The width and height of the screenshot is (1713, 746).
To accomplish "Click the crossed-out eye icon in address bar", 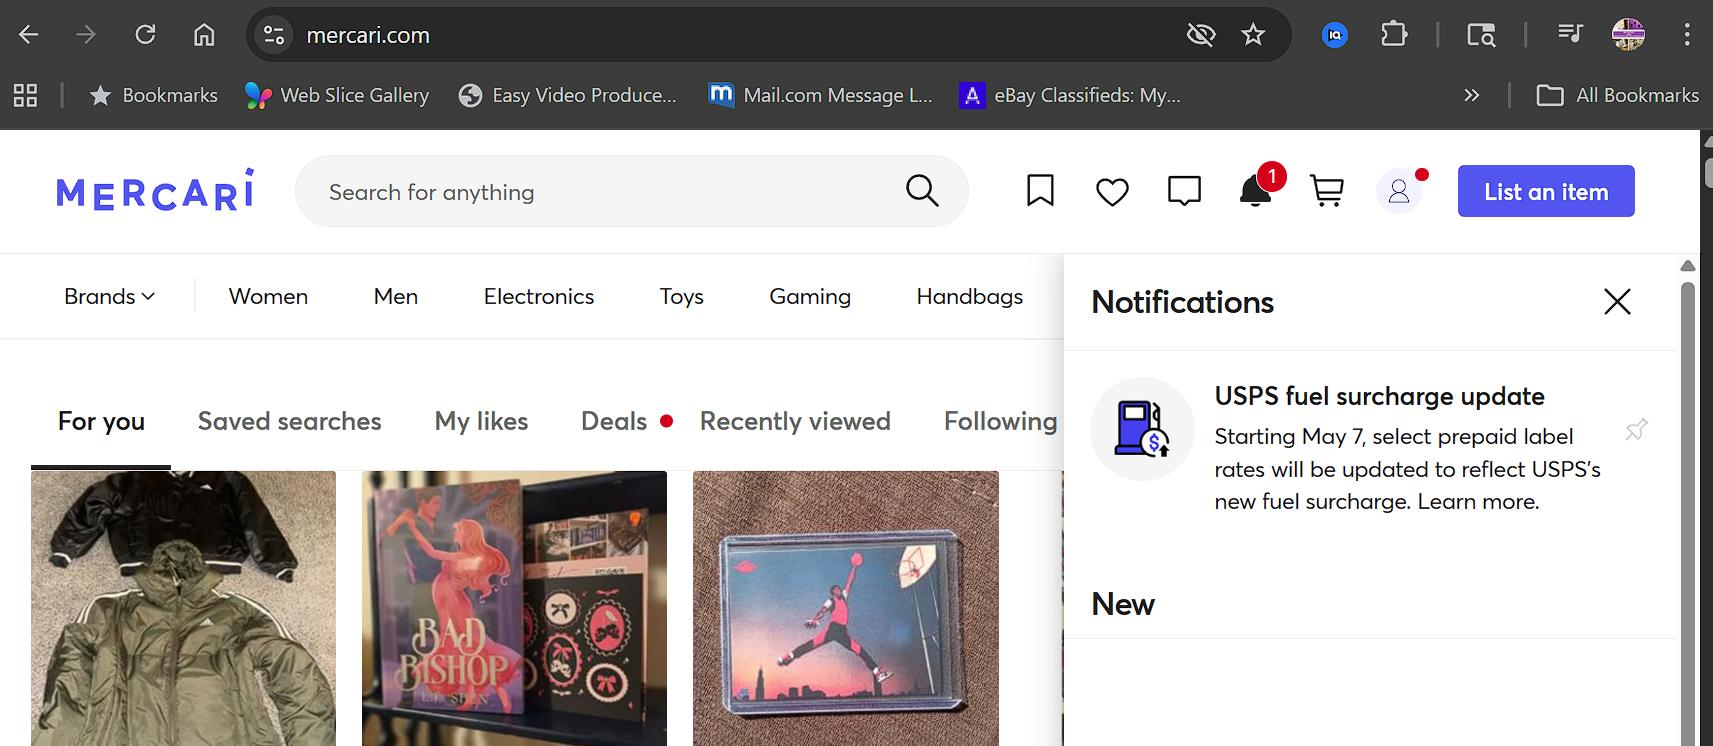I will 1200,35.
